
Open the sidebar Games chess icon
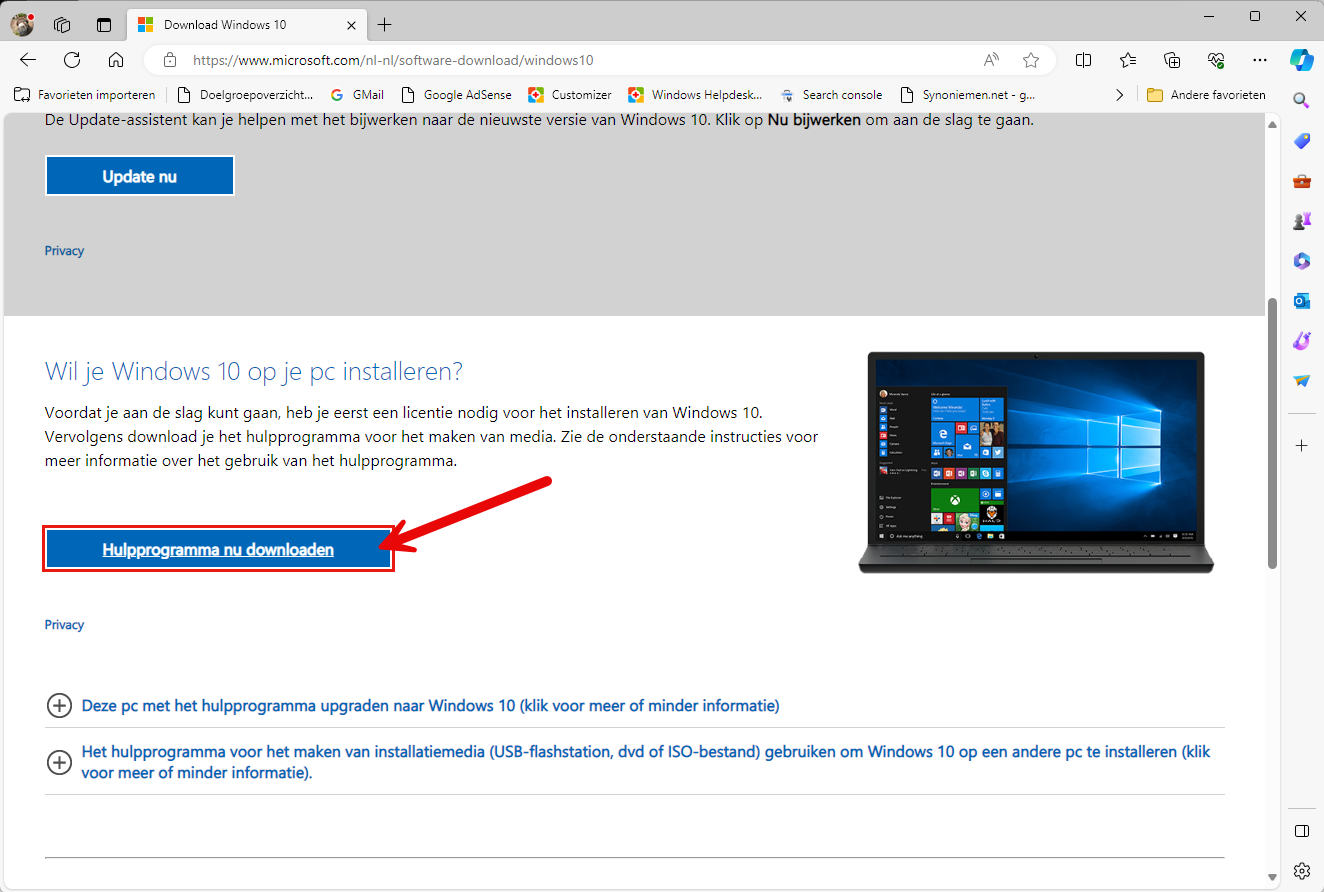(1301, 221)
